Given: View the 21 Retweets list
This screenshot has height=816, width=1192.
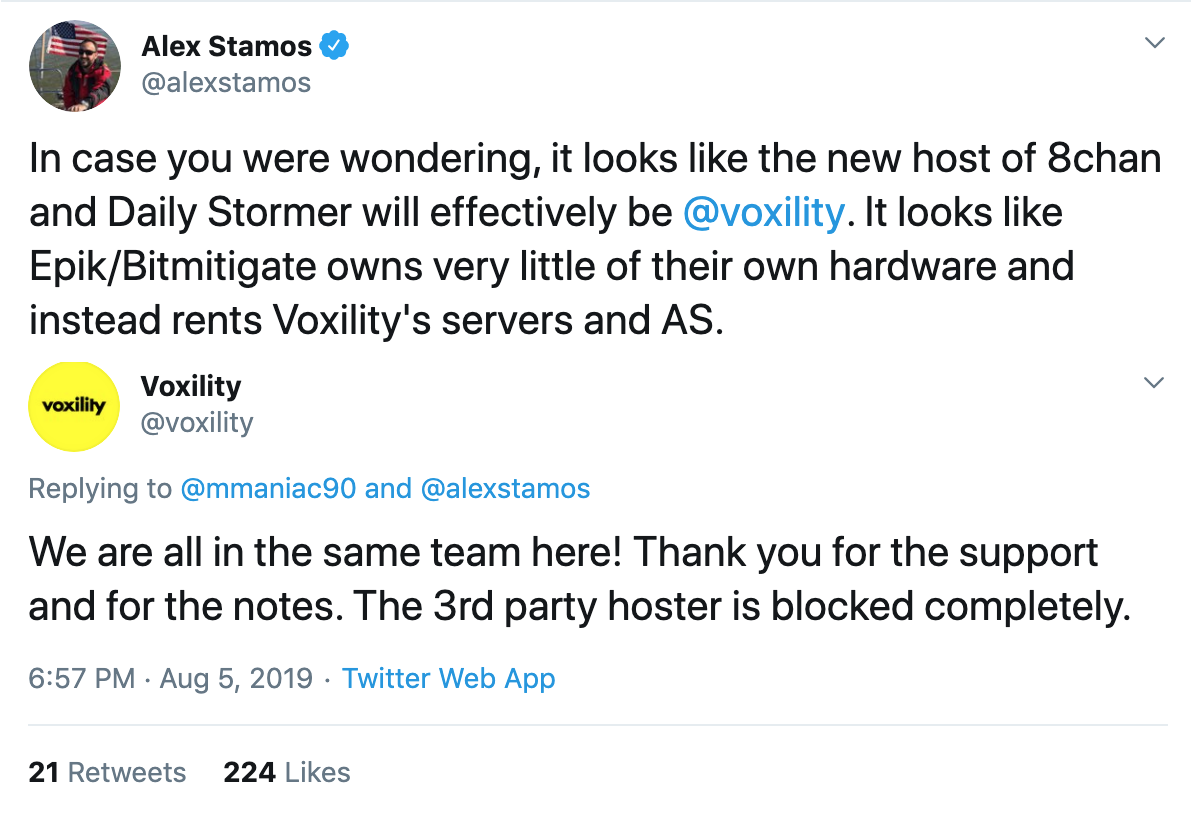Looking at the screenshot, I should point(107,772).
